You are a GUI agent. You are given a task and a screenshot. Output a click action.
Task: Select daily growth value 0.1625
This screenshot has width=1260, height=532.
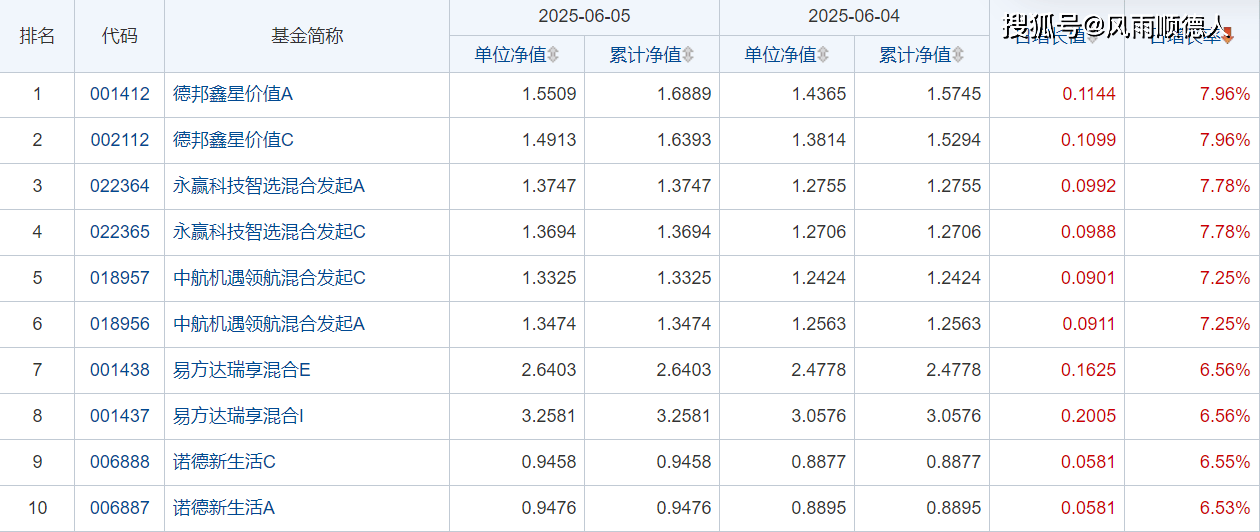(x=1089, y=370)
